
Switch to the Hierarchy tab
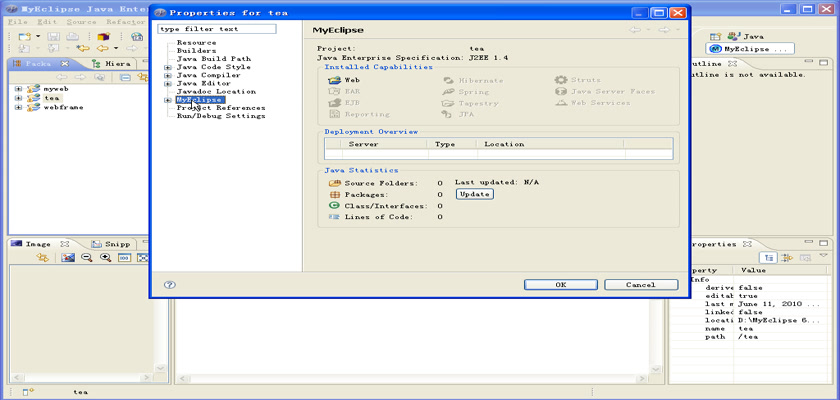click(x=111, y=63)
